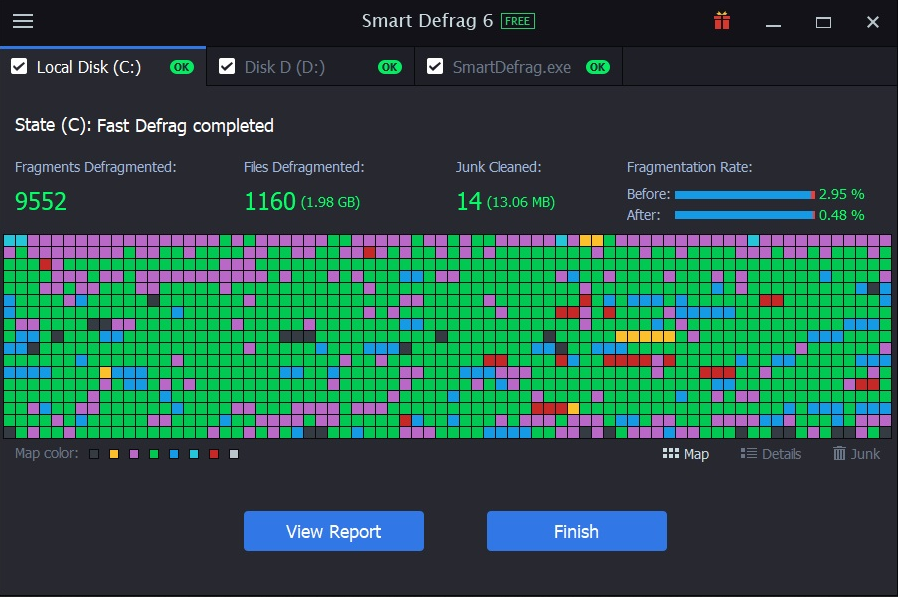Image resolution: width=898 pixels, height=597 pixels.
Task: Switch to the Details view
Action: [771, 454]
